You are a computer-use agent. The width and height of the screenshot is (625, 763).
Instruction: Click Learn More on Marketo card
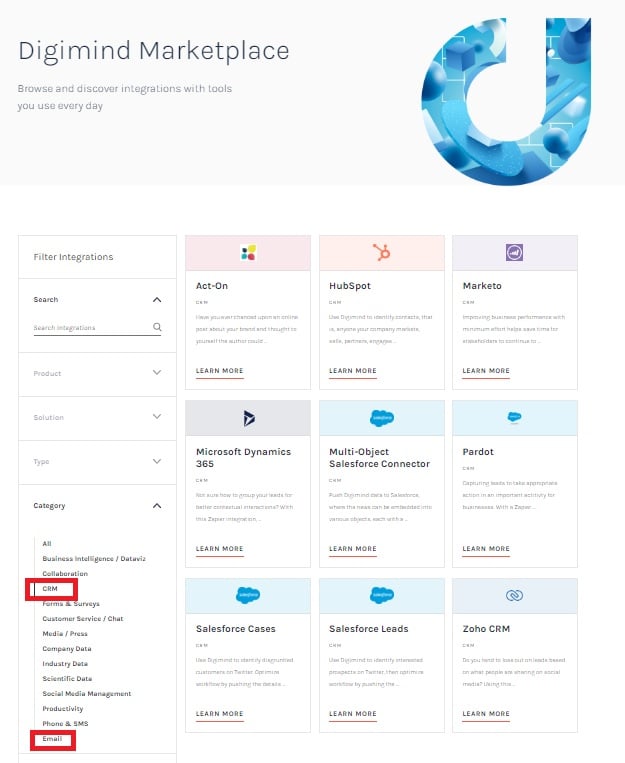click(x=486, y=371)
